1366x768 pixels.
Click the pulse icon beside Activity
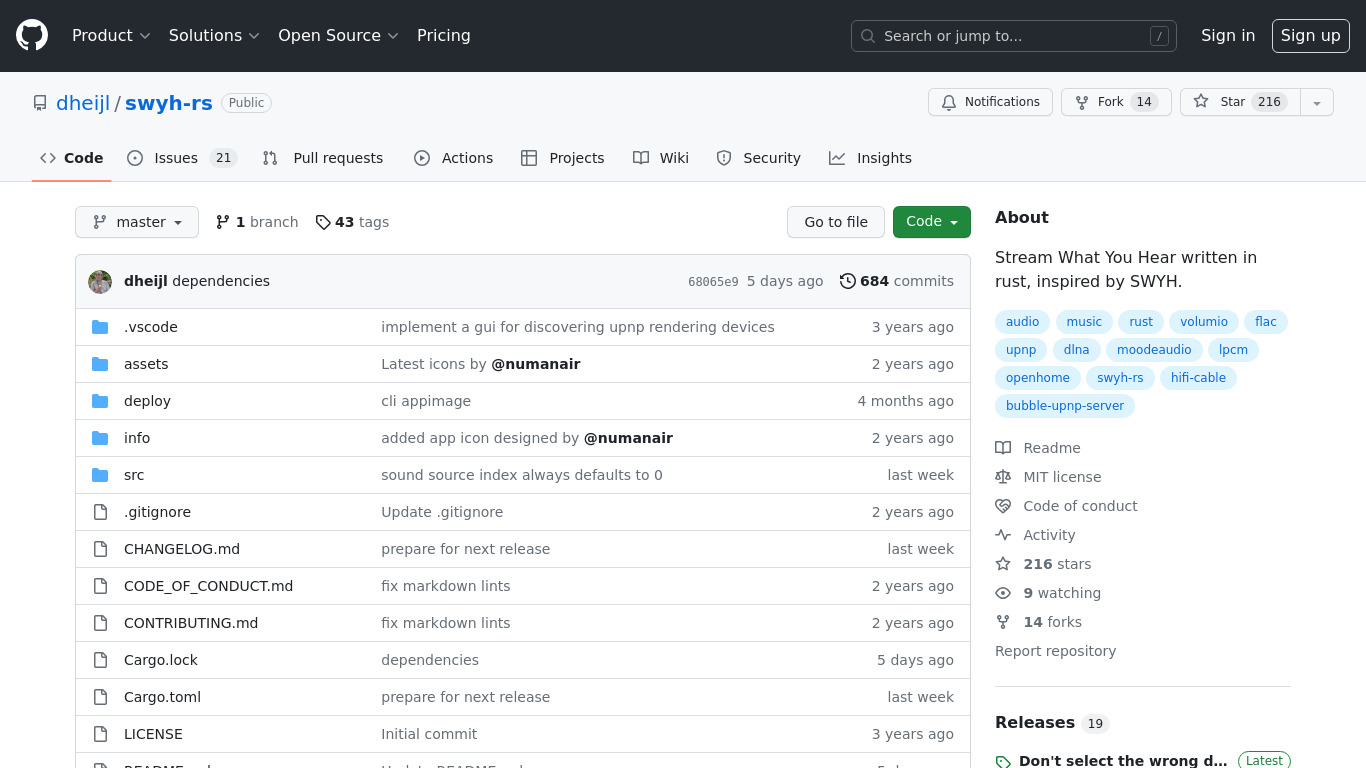point(1003,535)
